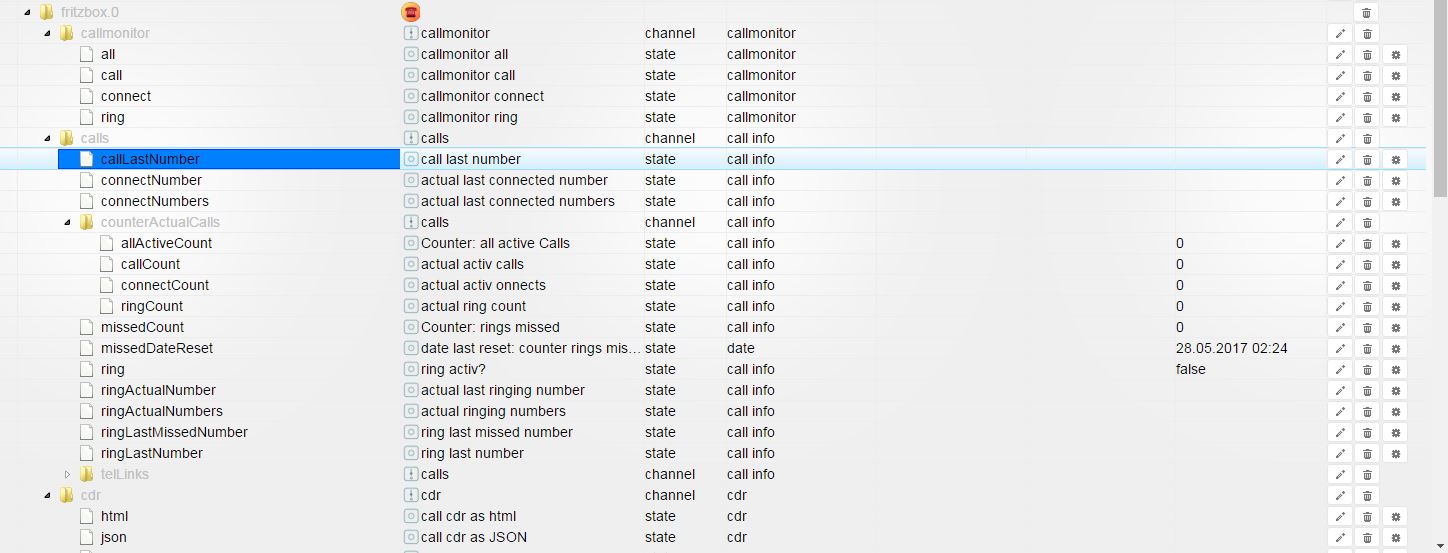The width and height of the screenshot is (1448, 553).
Task: Edit the counterActualCalls channel
Action: coord(1340,222)
